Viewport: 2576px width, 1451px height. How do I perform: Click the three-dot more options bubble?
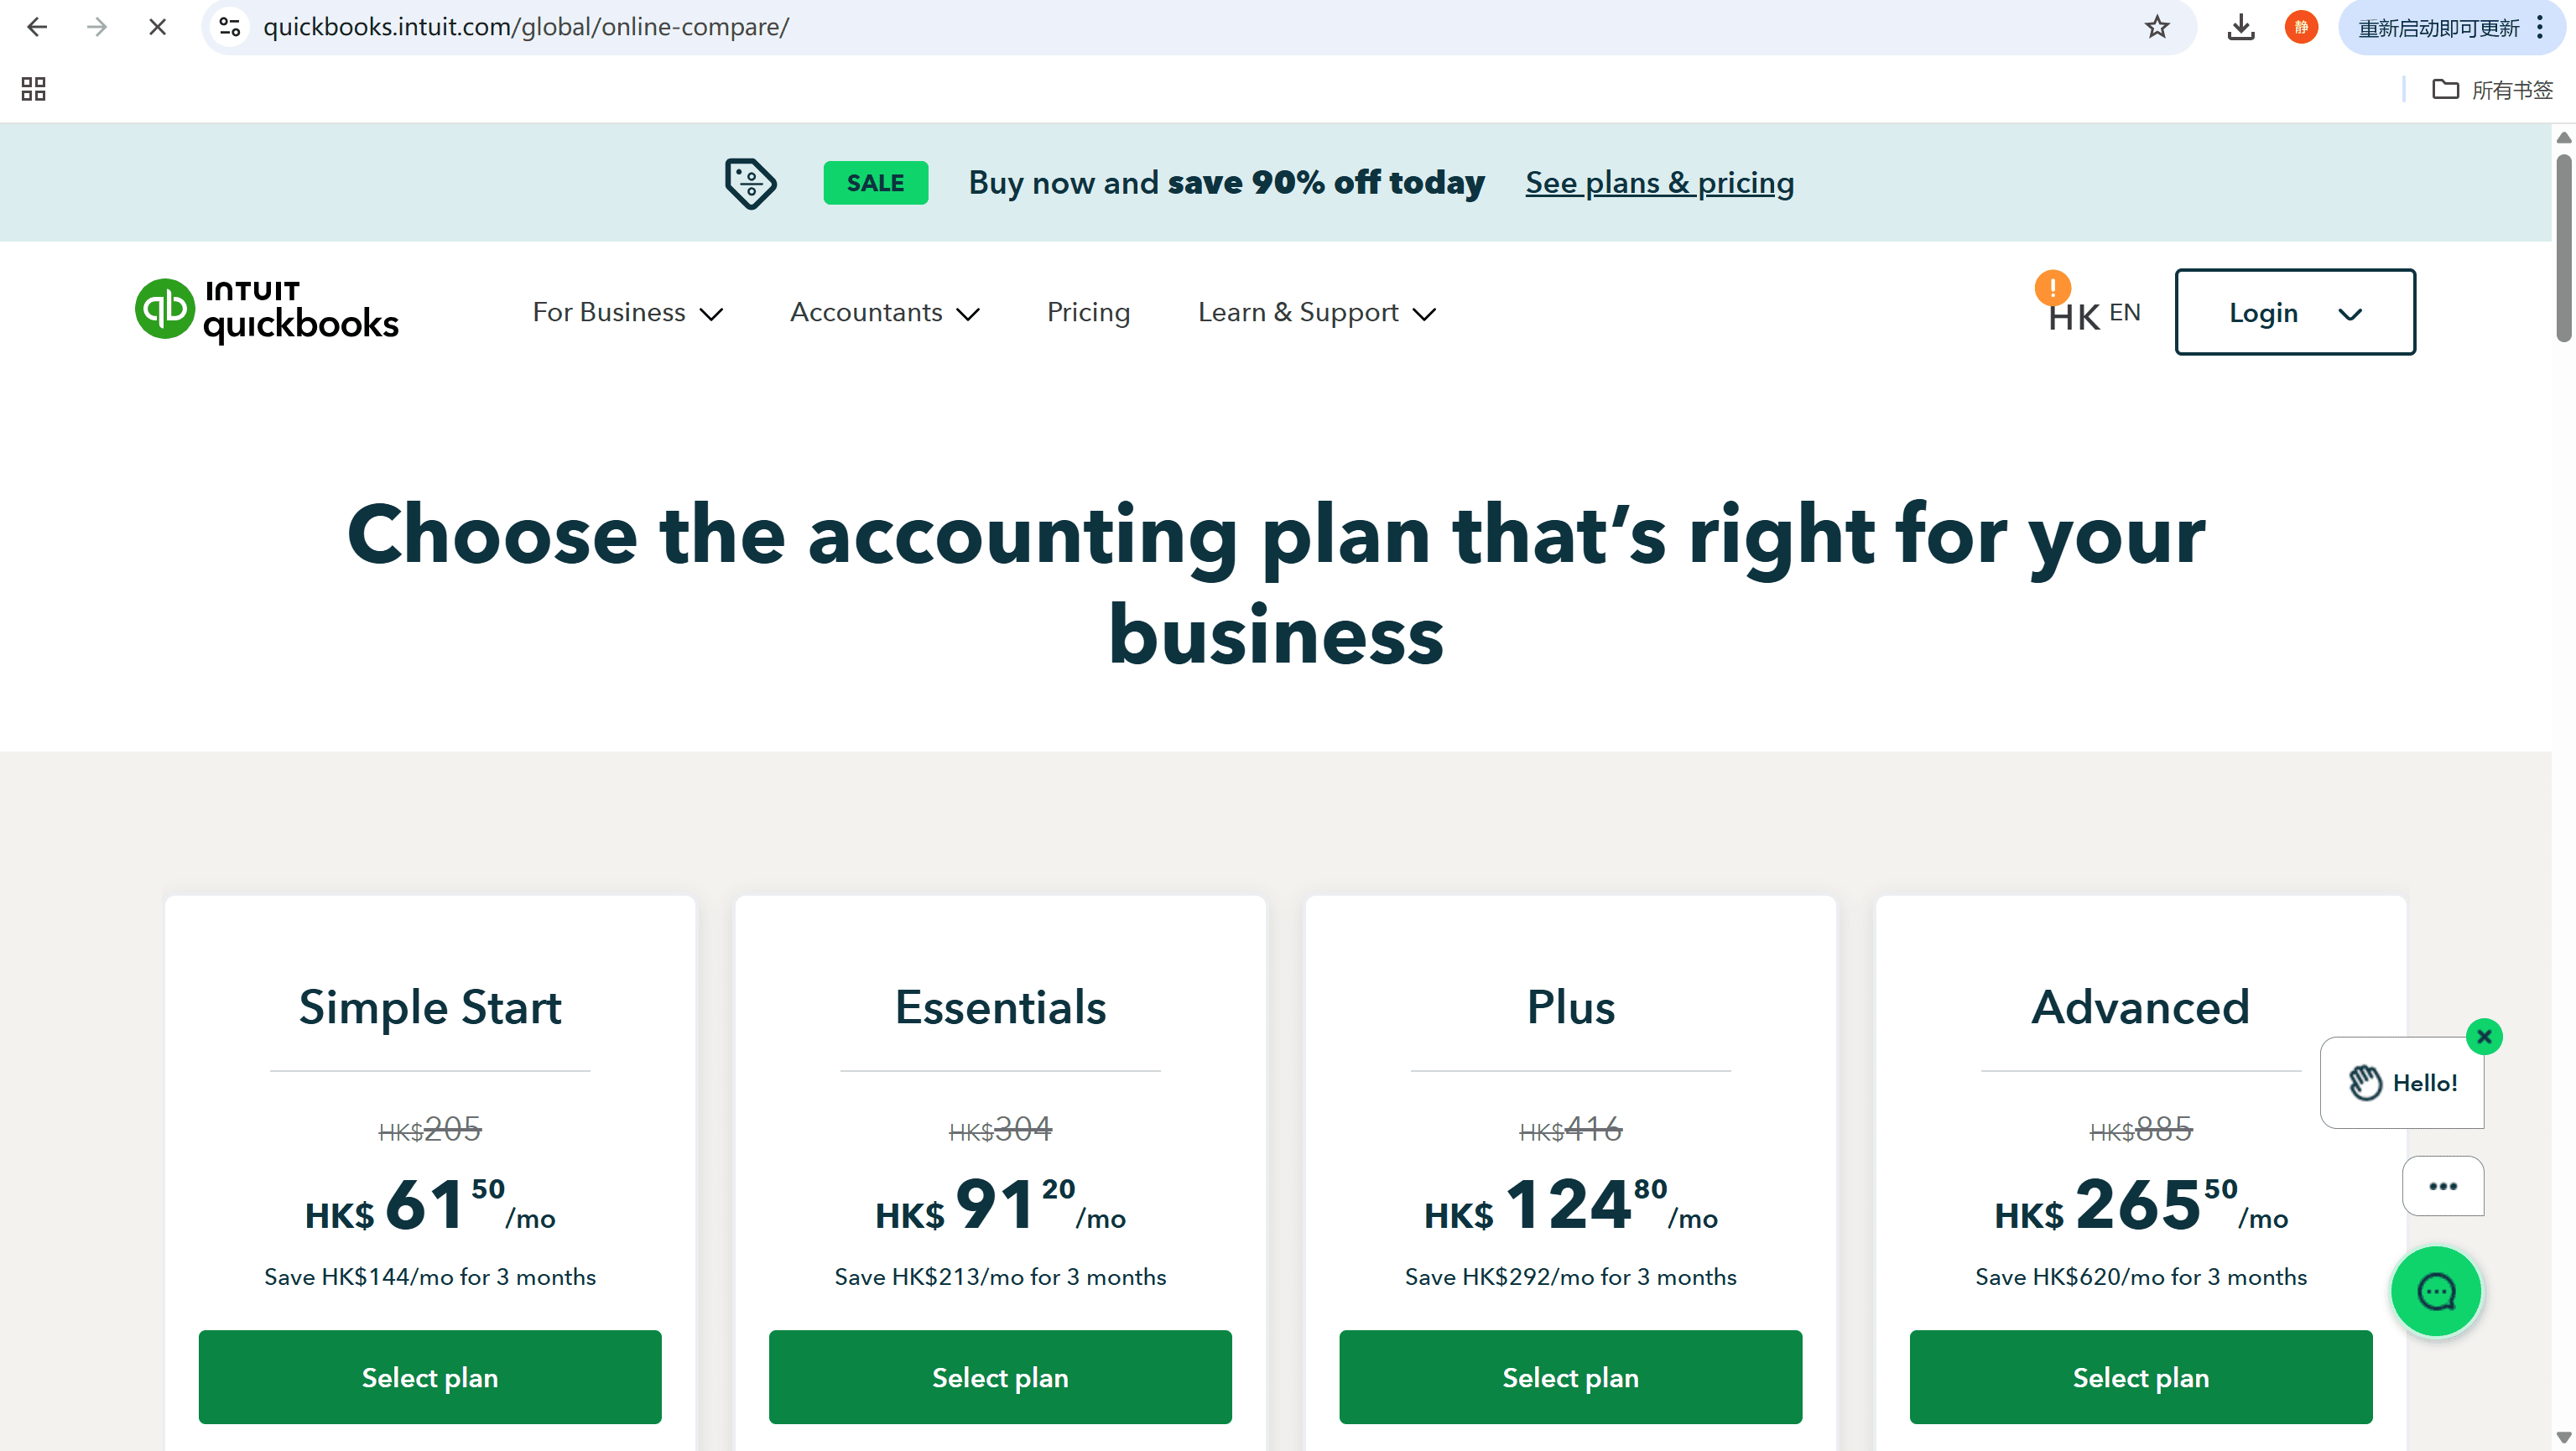coord(2443,1186)
